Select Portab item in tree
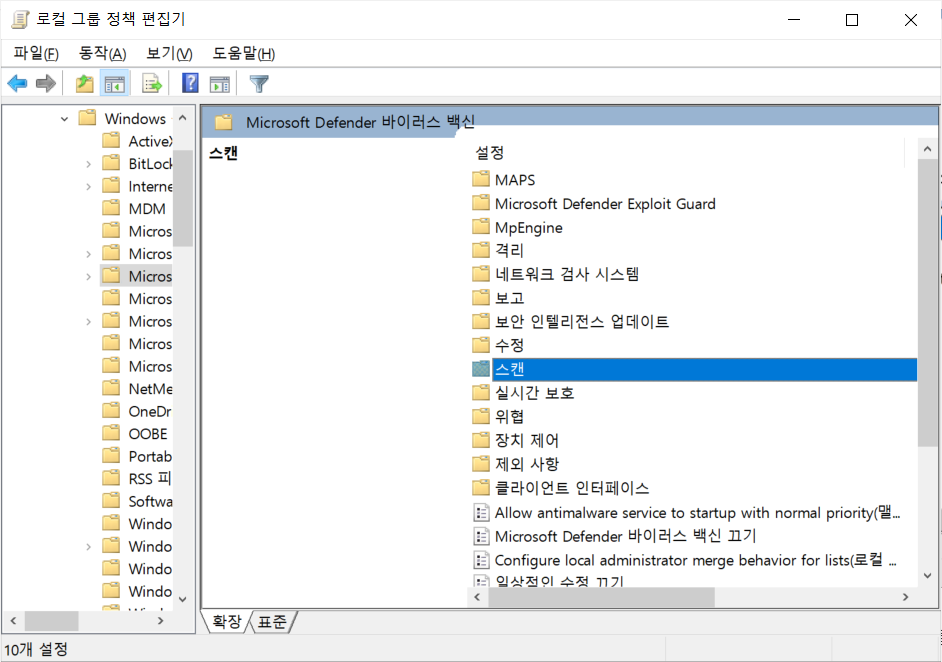 (150, 456)
